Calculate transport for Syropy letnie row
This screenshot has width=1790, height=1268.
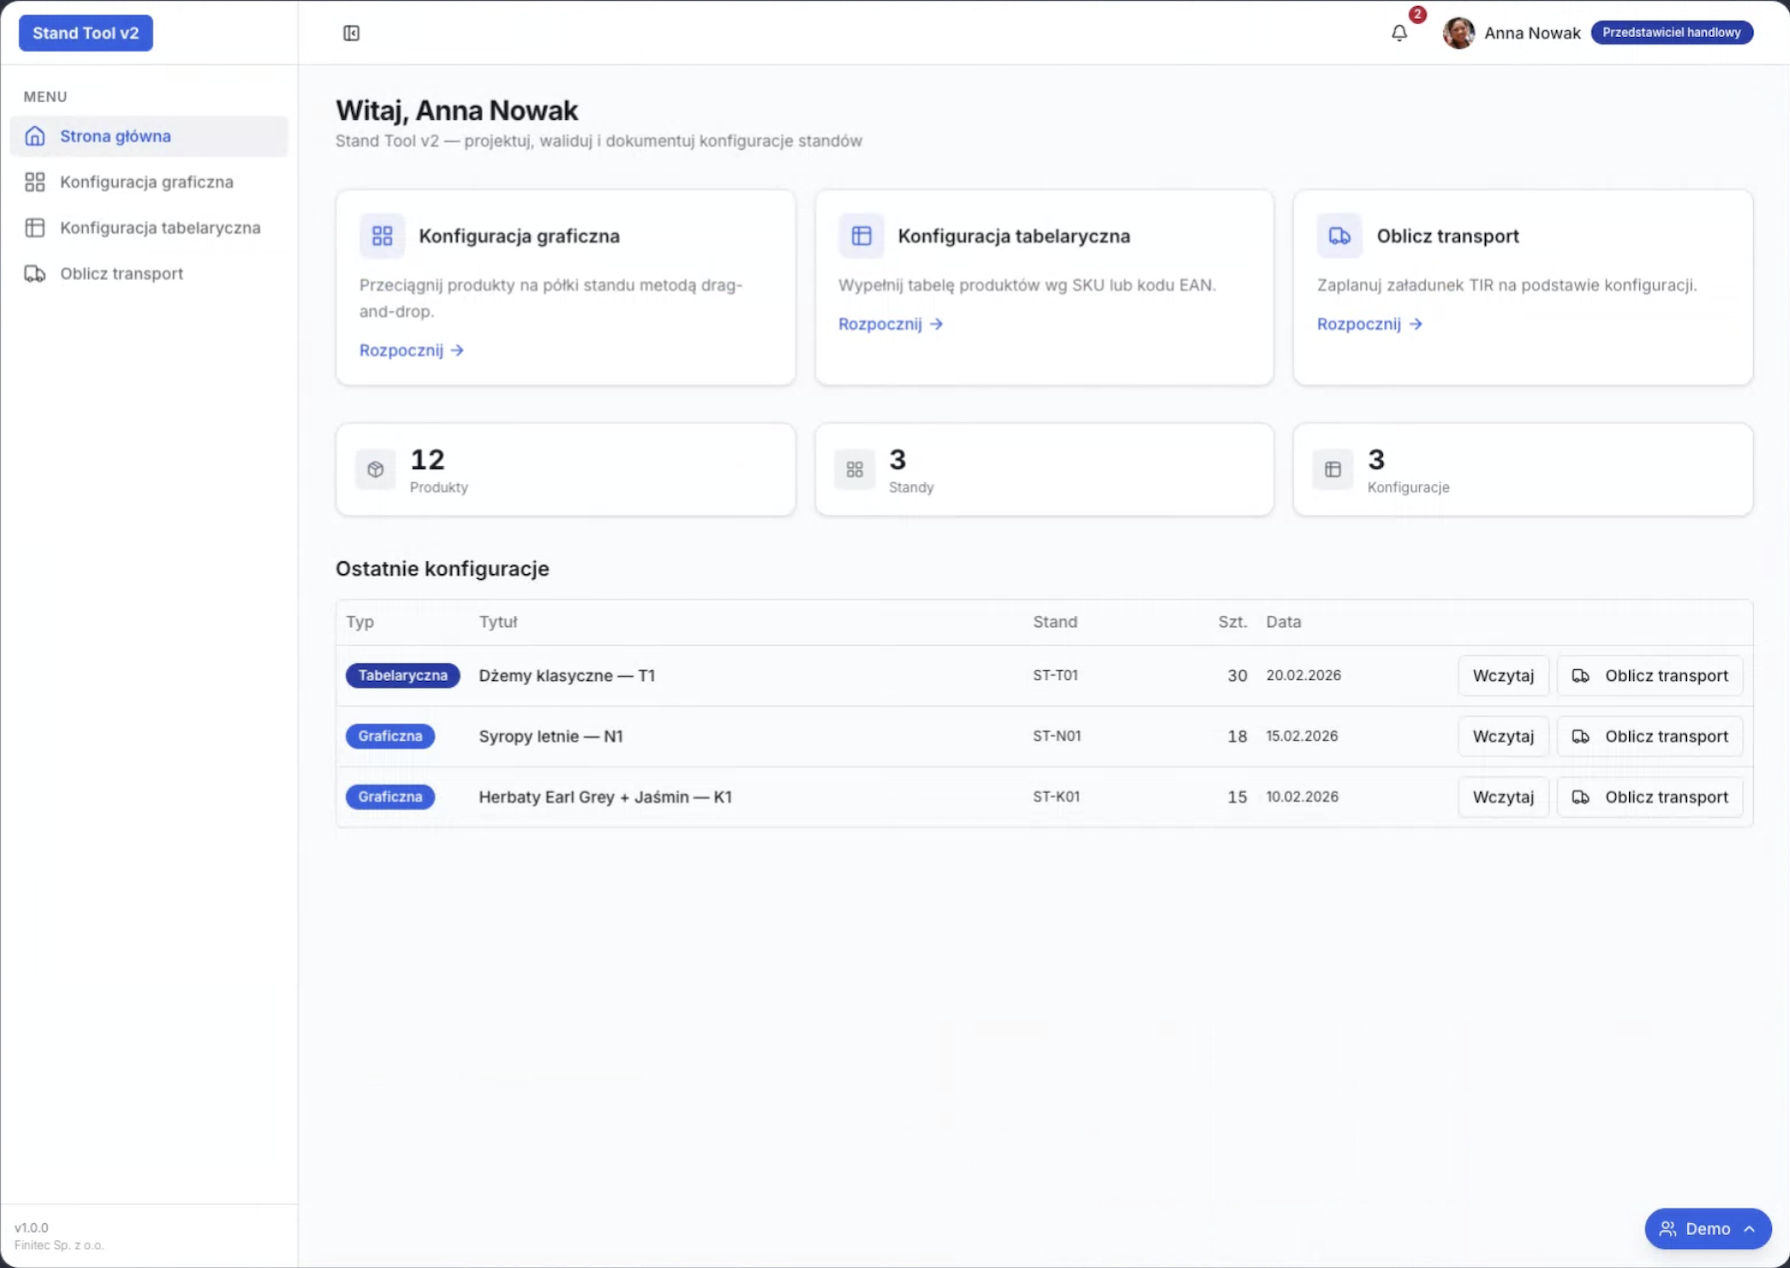pyautogui.click(x=1649, y=737)
